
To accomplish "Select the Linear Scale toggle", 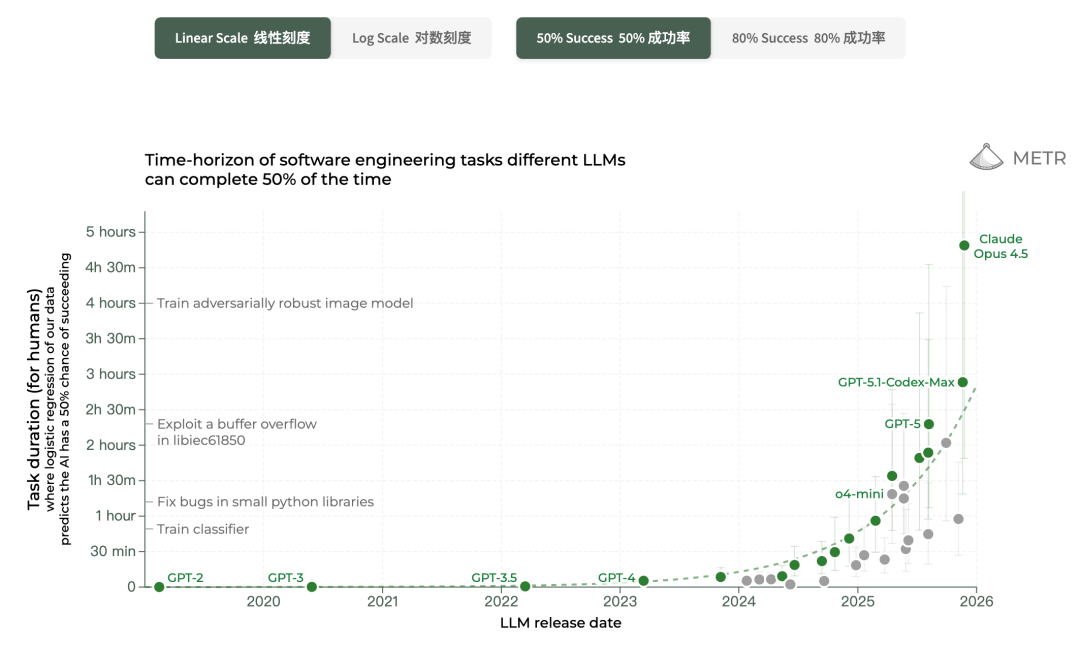I will (242, 38).
